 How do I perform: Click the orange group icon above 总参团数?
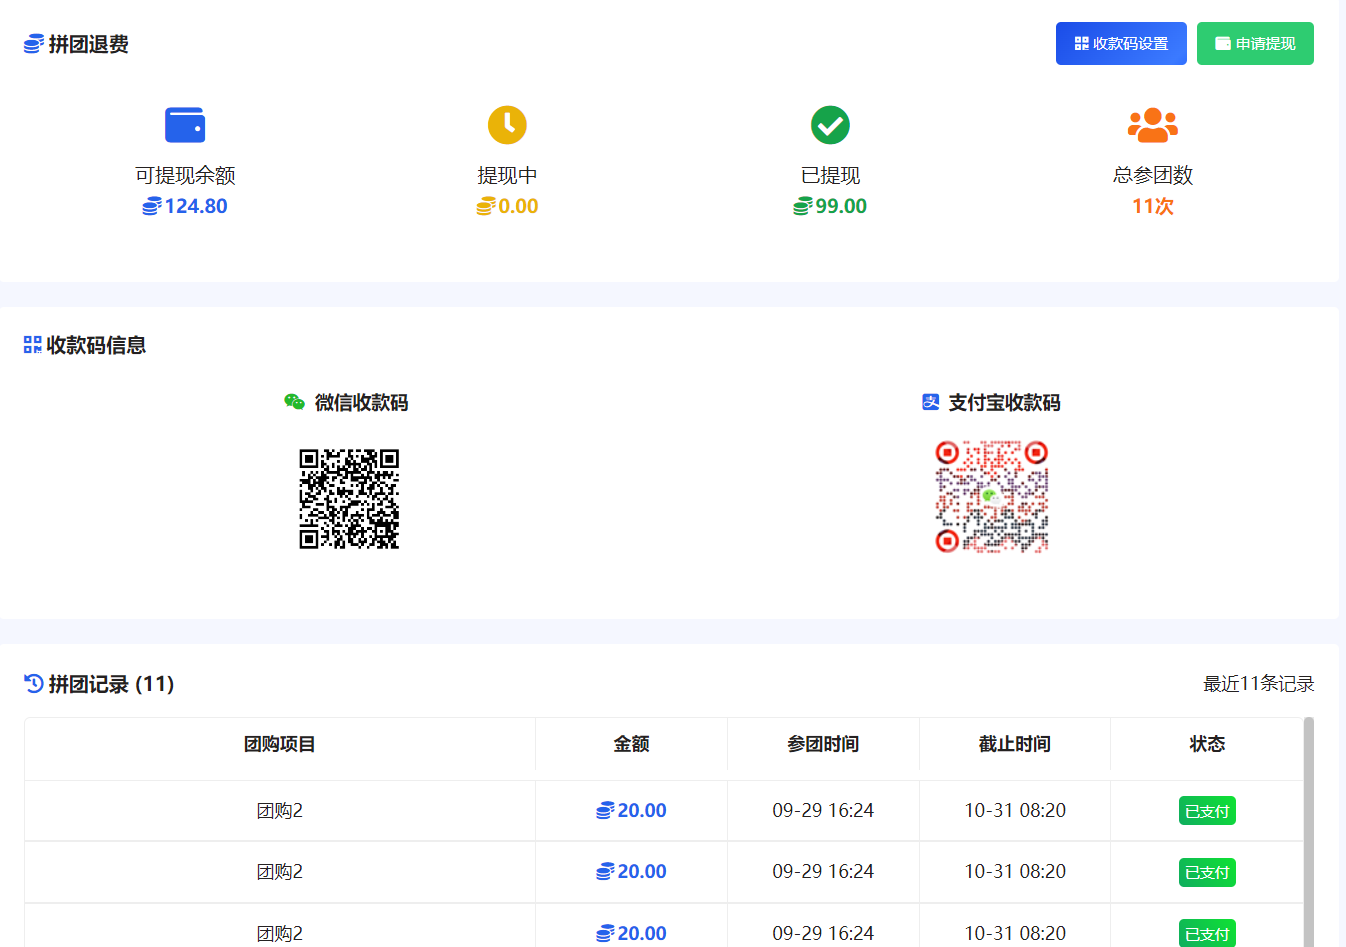[1153, 125]
